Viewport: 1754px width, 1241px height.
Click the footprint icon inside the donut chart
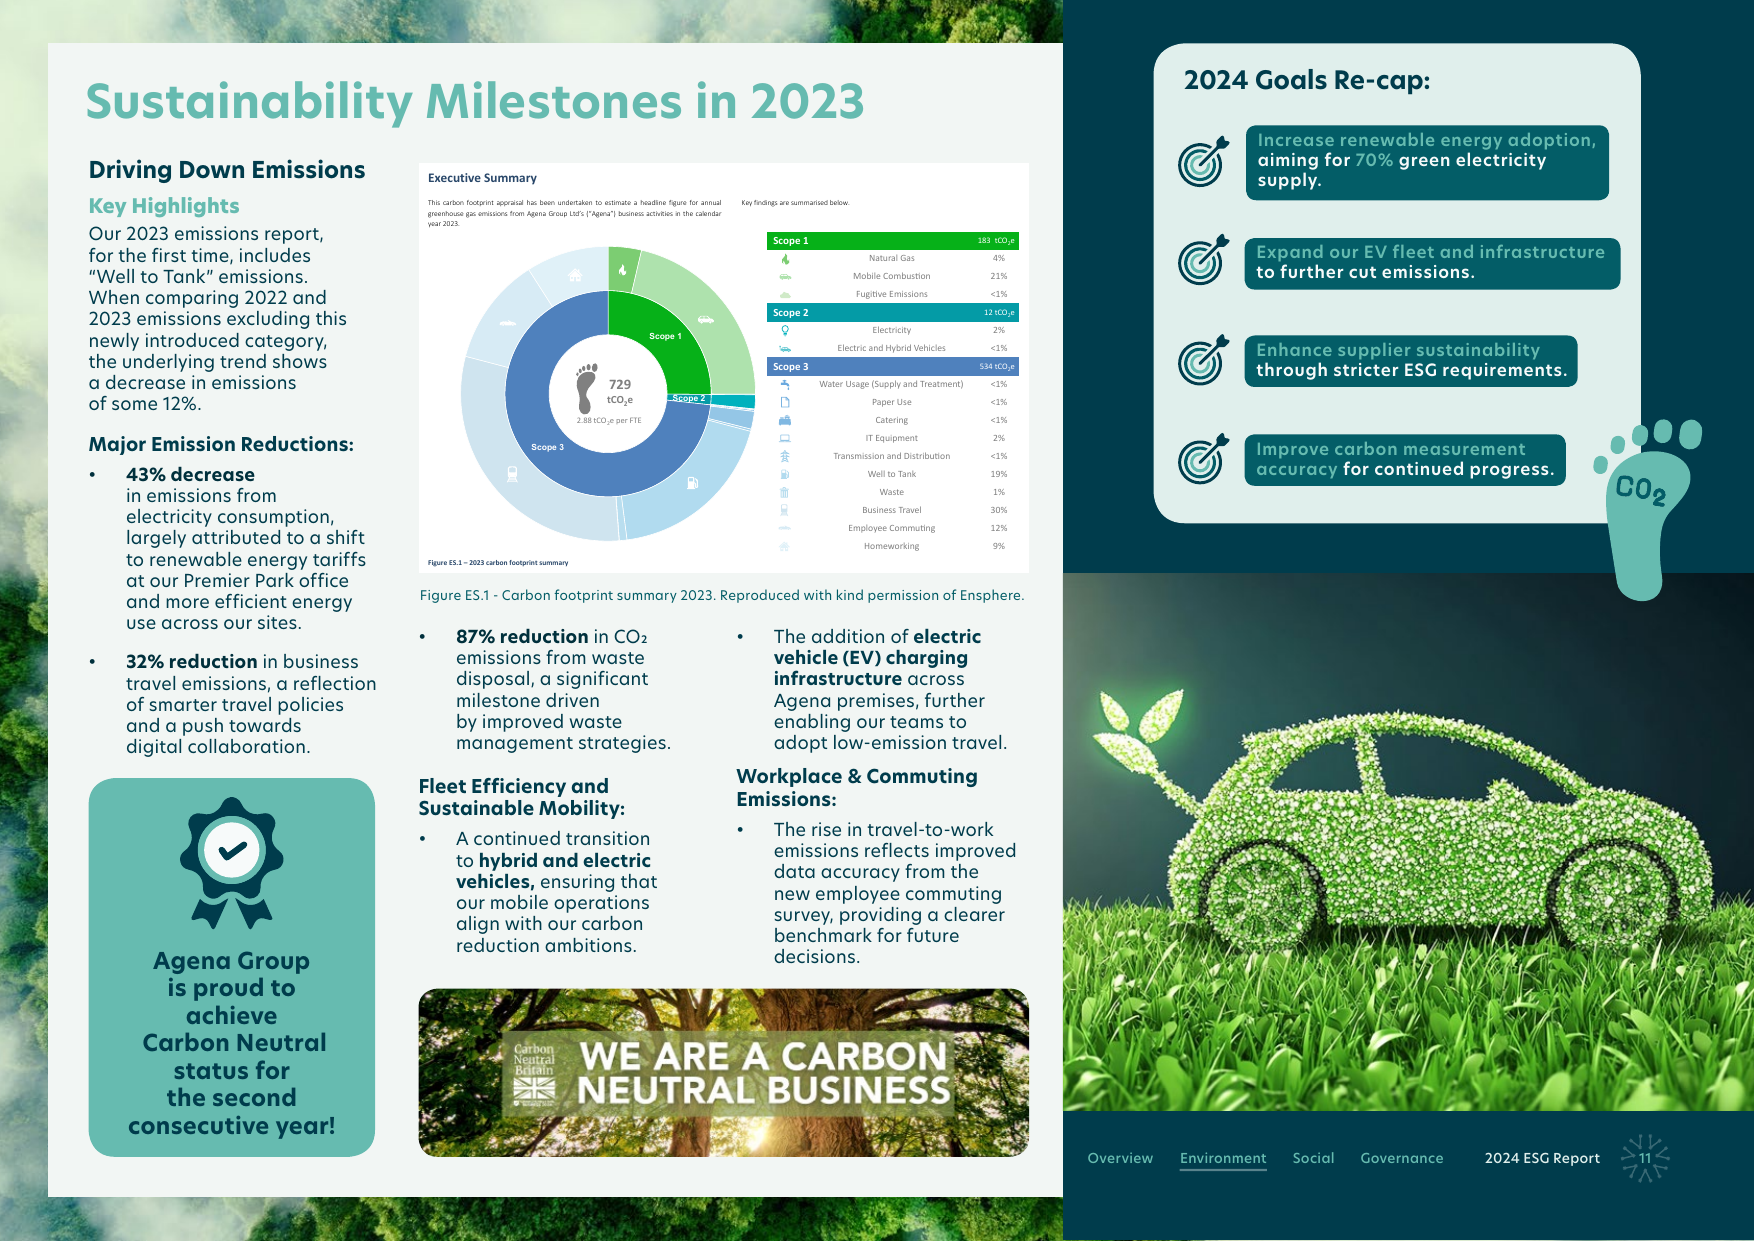(x=587, y=388)
